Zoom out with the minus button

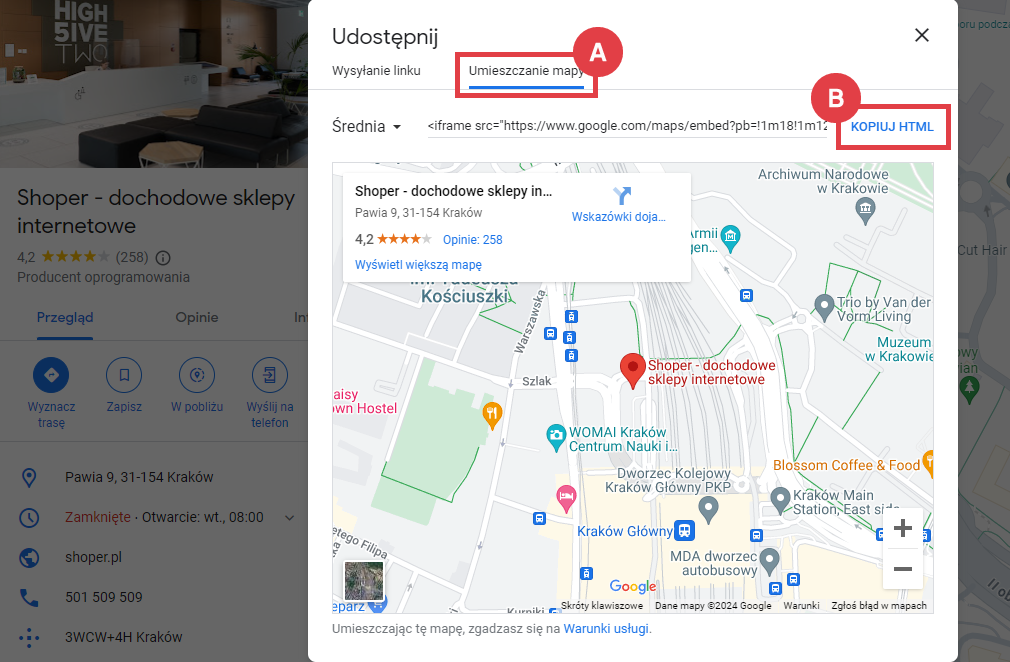902,569
